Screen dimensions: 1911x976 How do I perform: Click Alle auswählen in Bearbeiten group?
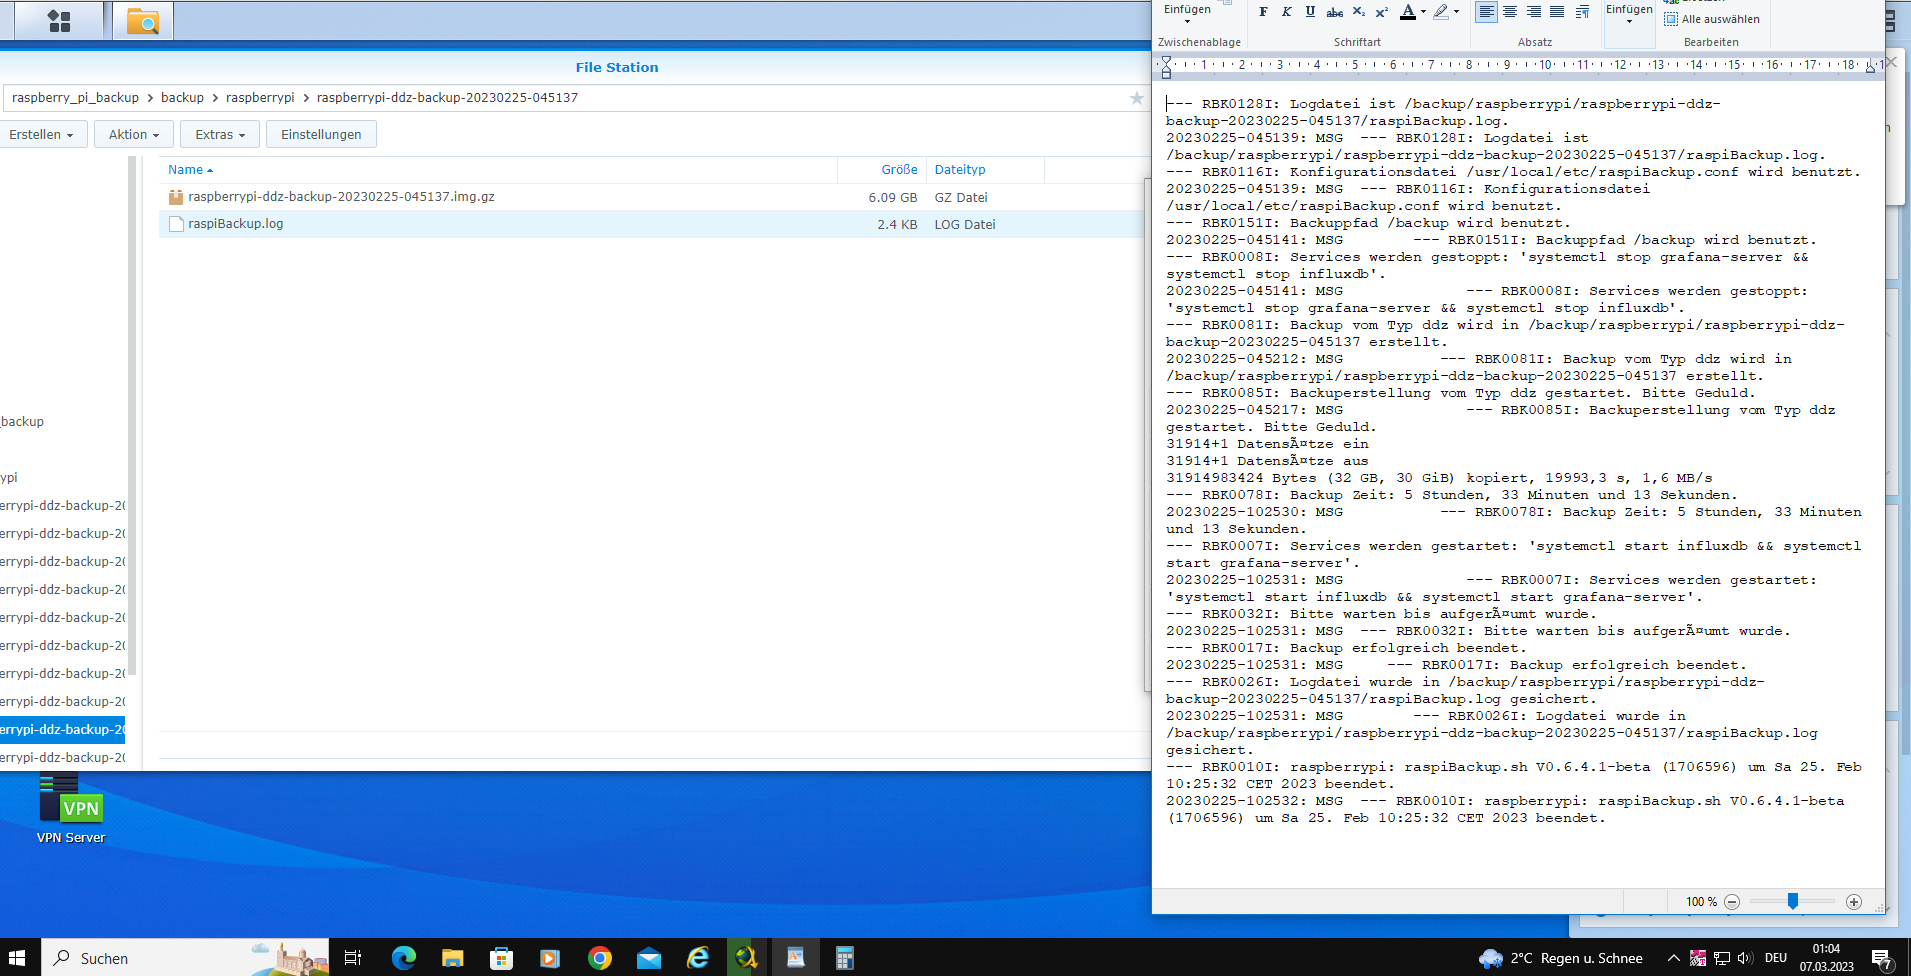tap(1712, 19)
